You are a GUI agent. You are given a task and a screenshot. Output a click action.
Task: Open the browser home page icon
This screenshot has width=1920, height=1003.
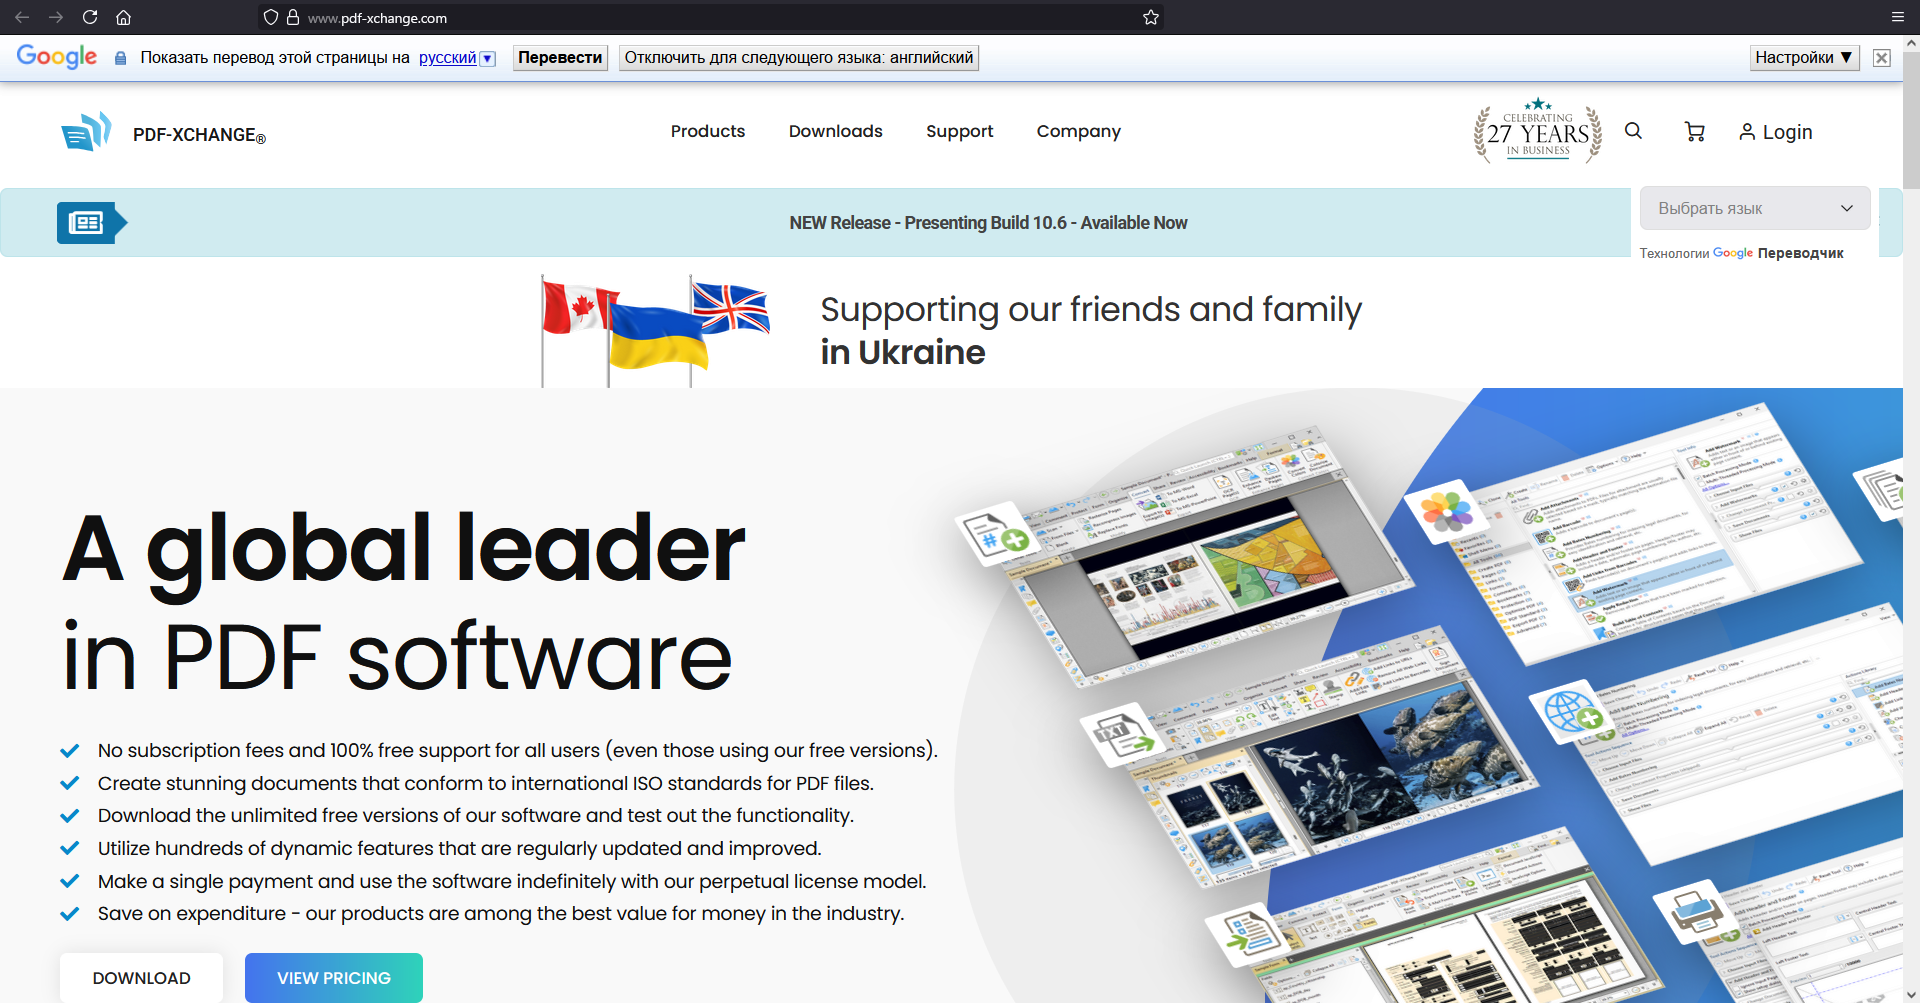click(x=124, y=17)
